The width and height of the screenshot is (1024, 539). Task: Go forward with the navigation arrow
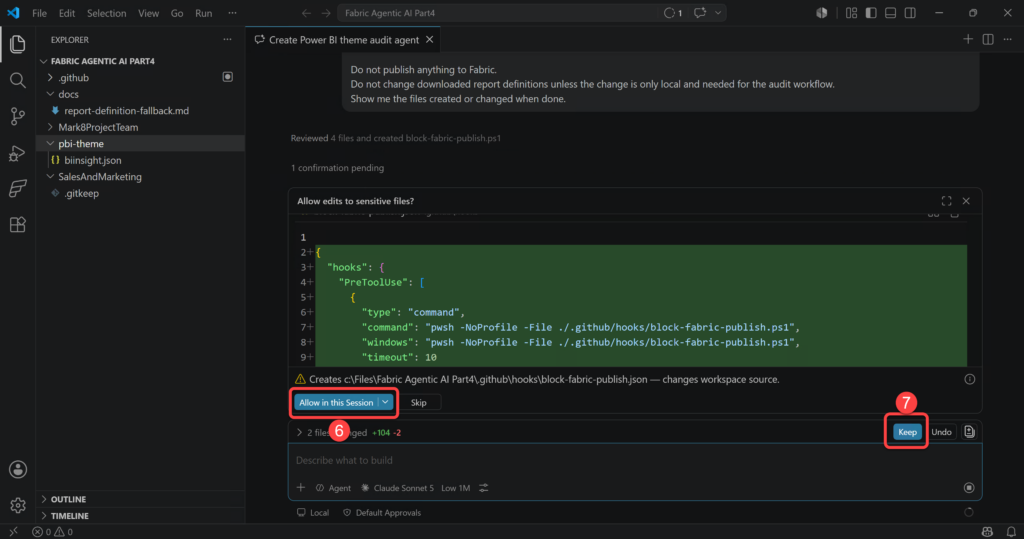click(x=325, y=13)
